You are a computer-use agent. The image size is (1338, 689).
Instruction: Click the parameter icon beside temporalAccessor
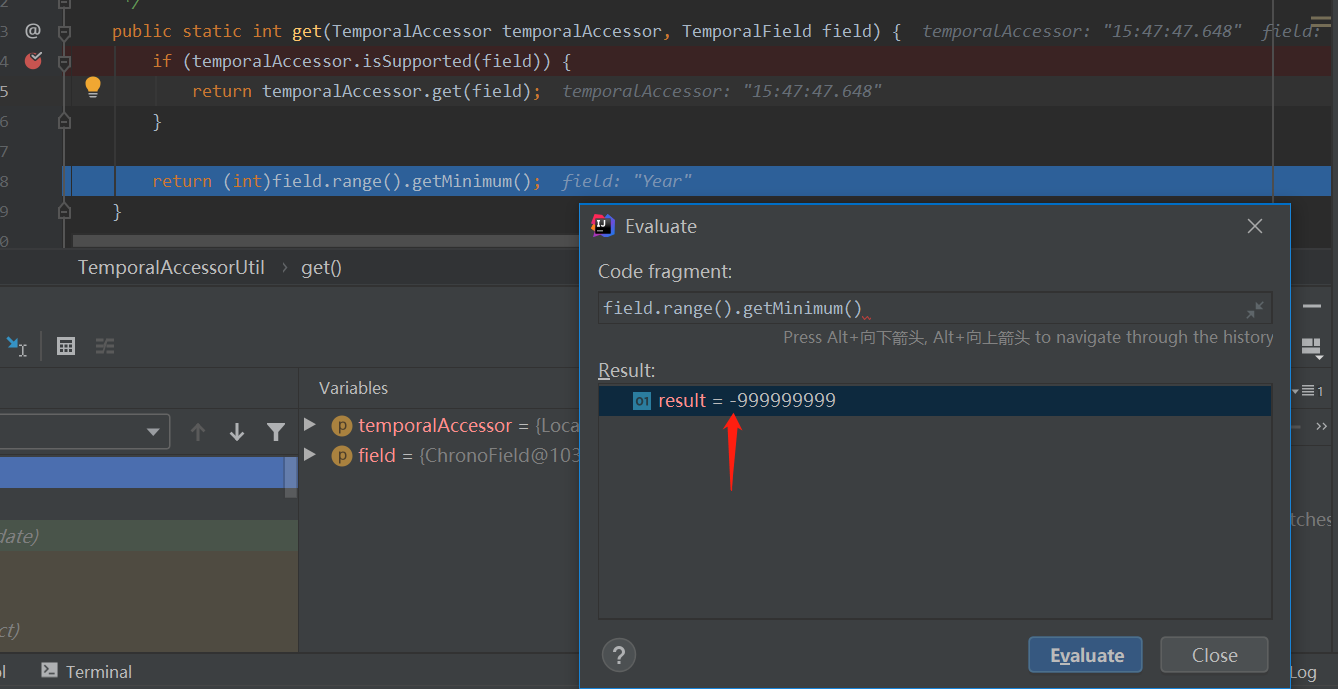point(341,426)
